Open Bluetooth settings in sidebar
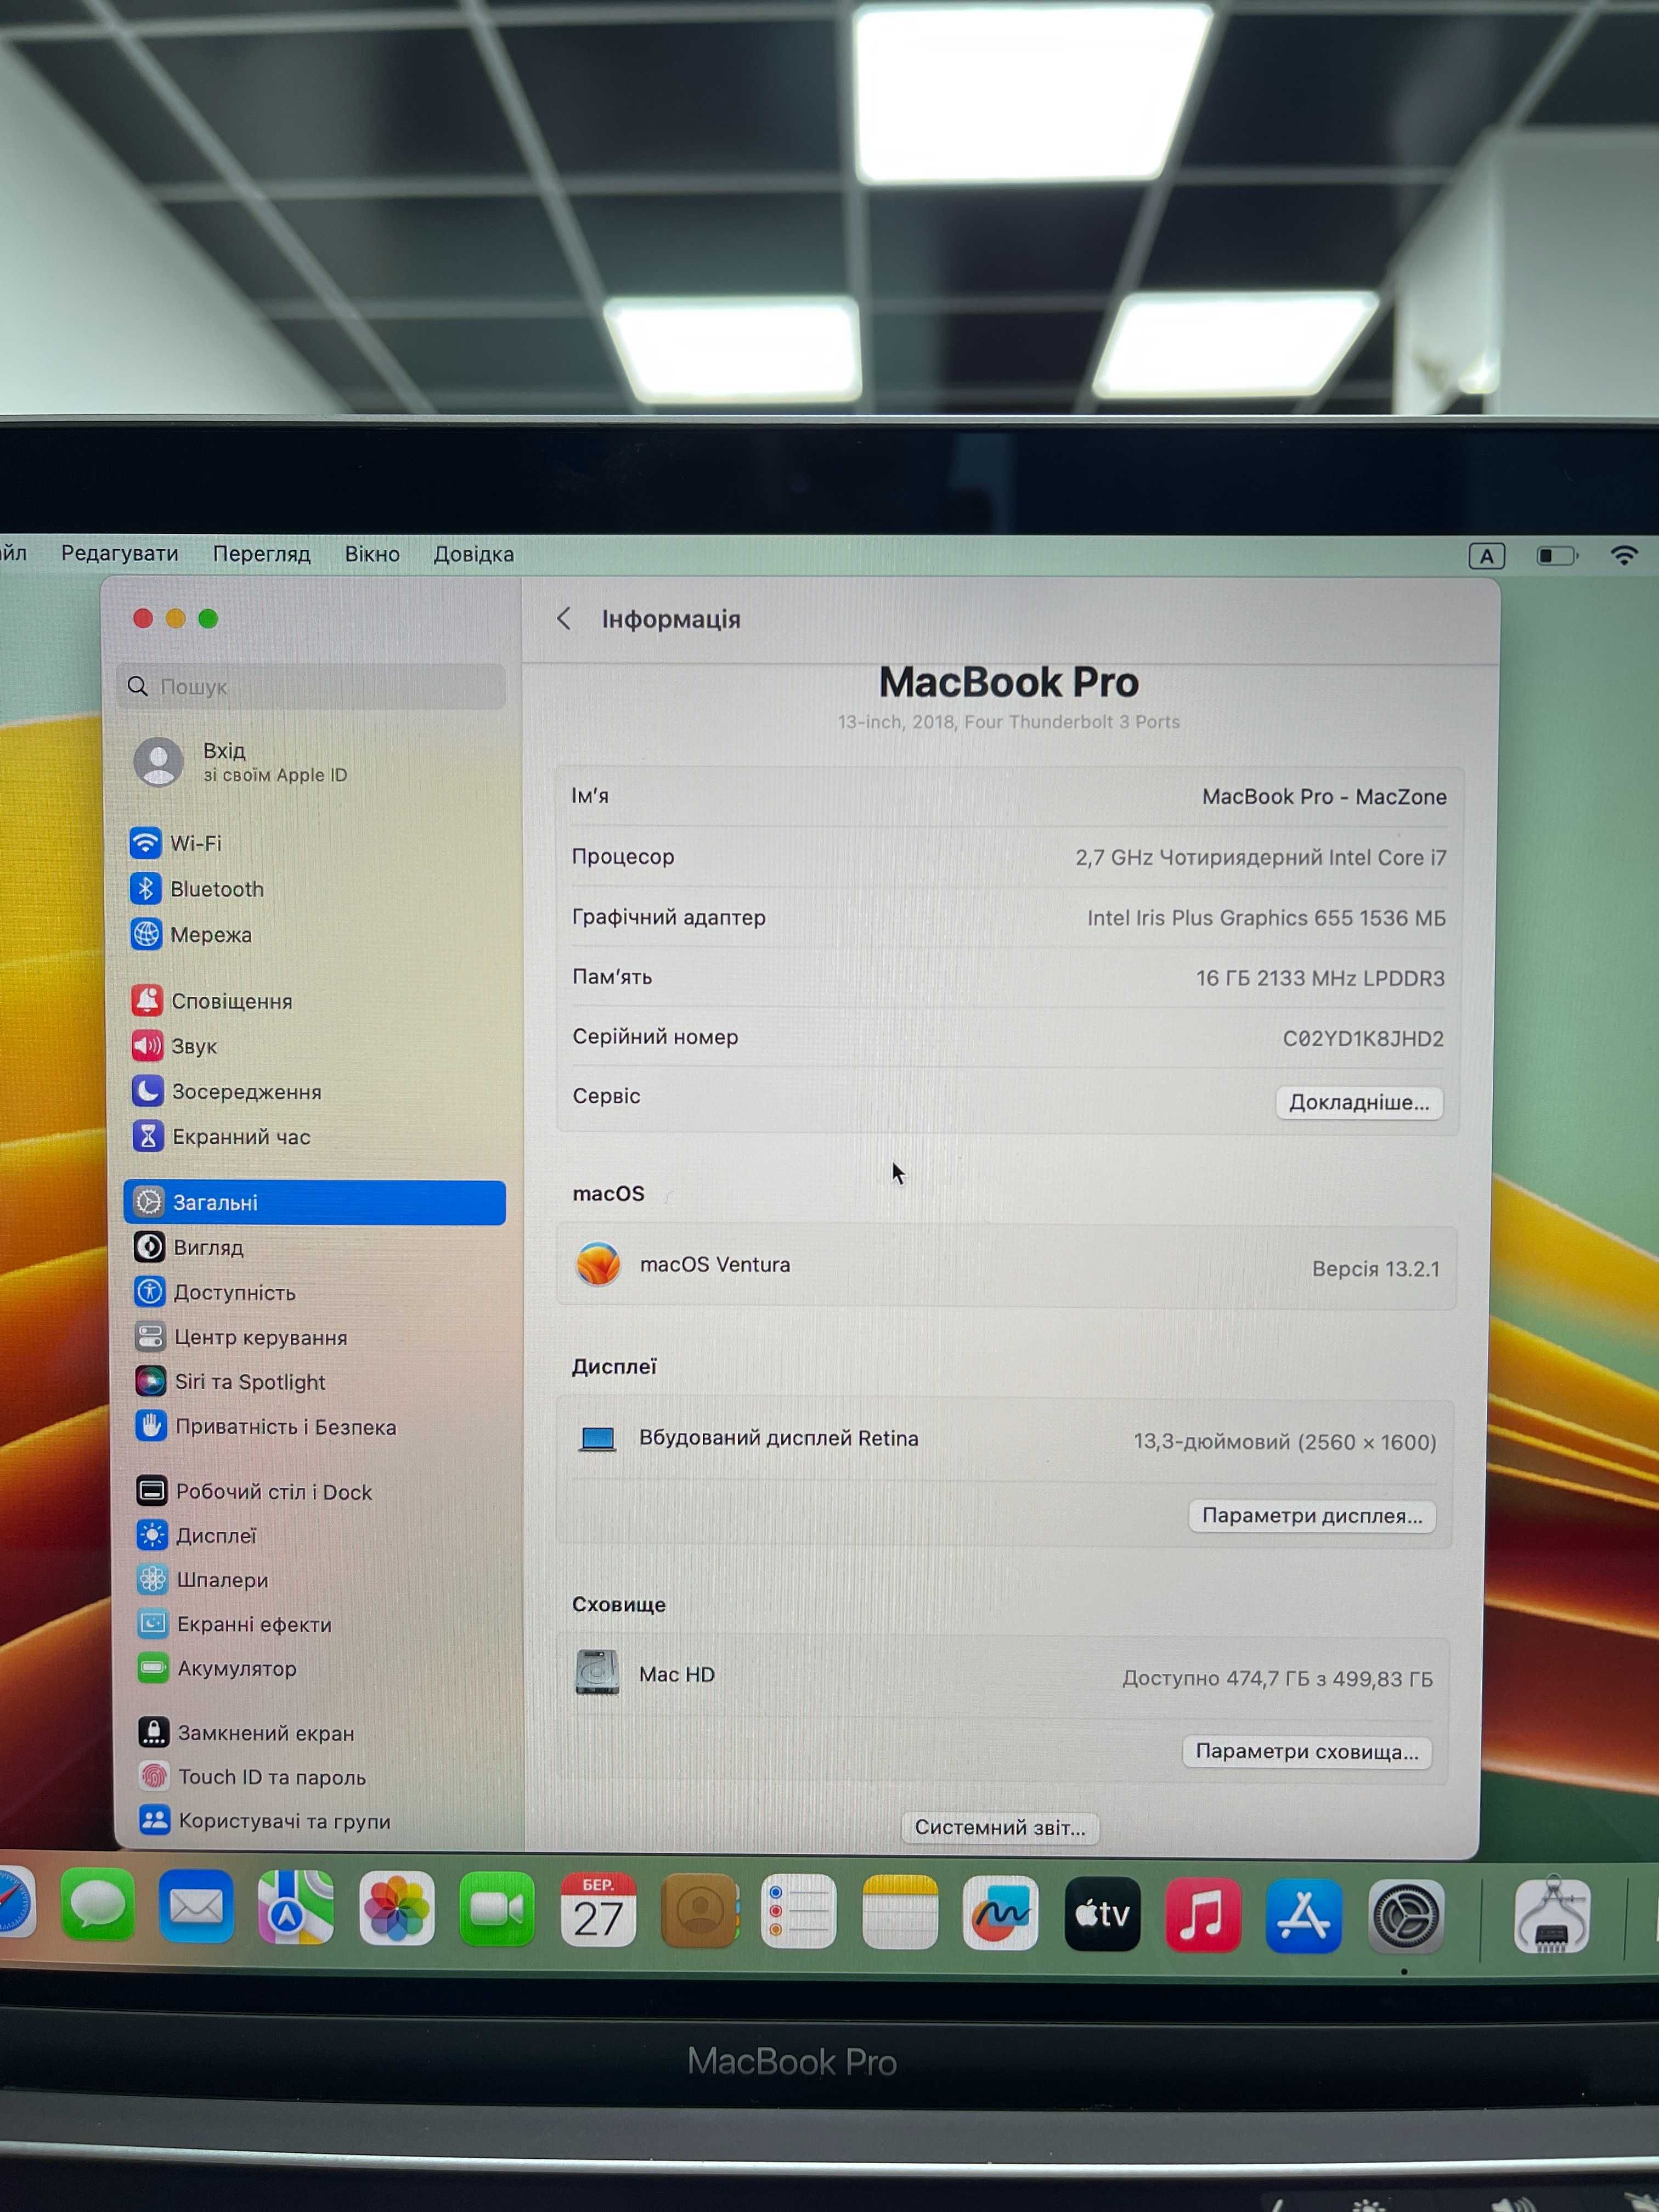 tap(197, 889)
